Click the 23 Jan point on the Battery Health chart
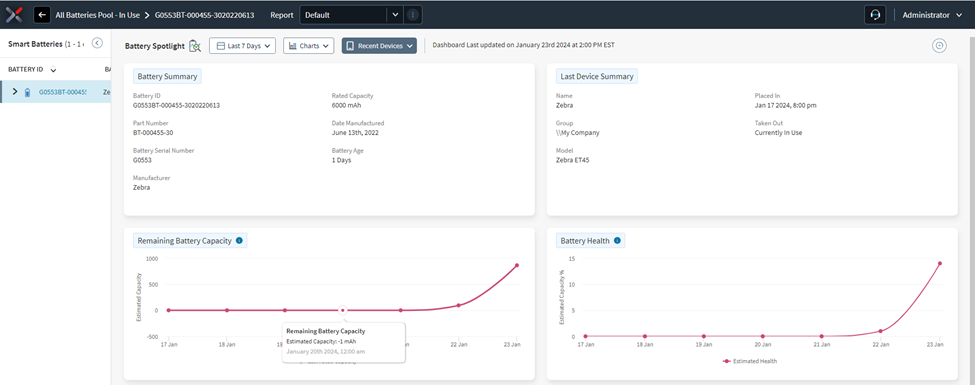Screen dimensions: 975x385 point(940,263)
